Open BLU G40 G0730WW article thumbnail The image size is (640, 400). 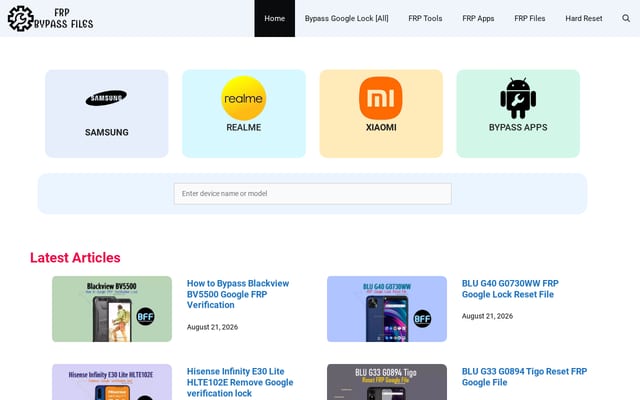click(x=387, y=309)
